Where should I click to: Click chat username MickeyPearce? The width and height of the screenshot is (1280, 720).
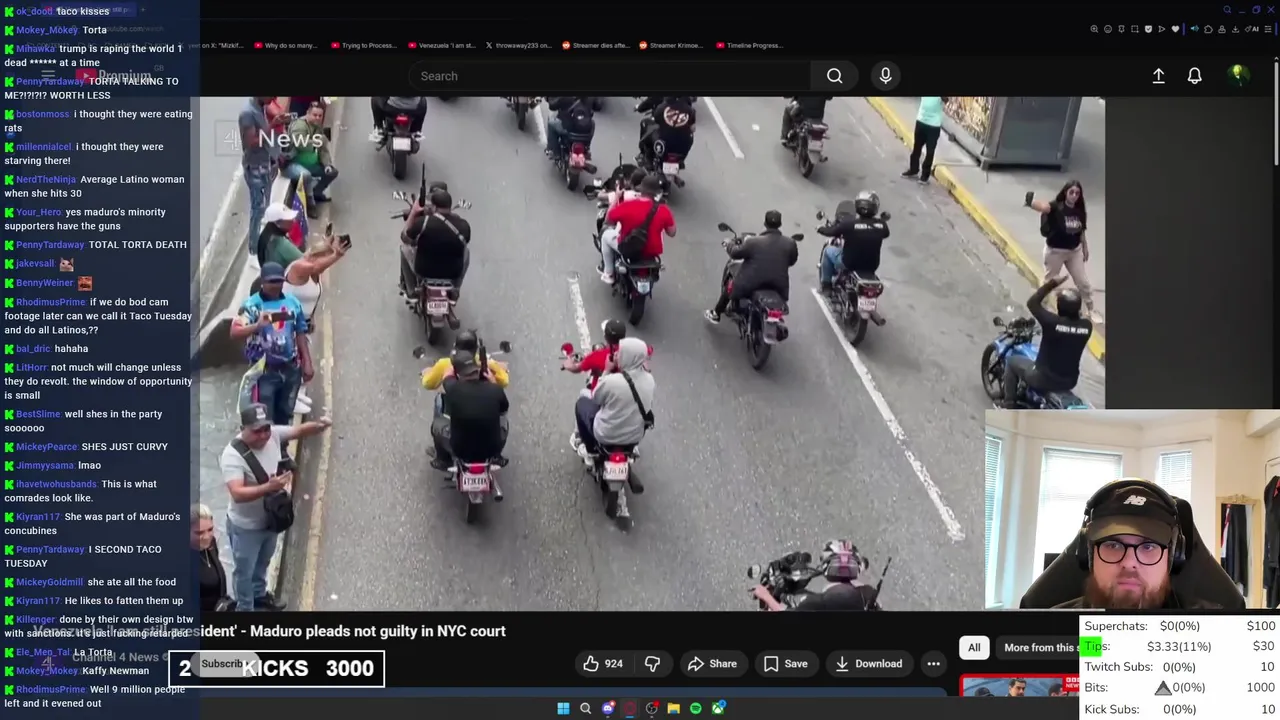(47, 447)
